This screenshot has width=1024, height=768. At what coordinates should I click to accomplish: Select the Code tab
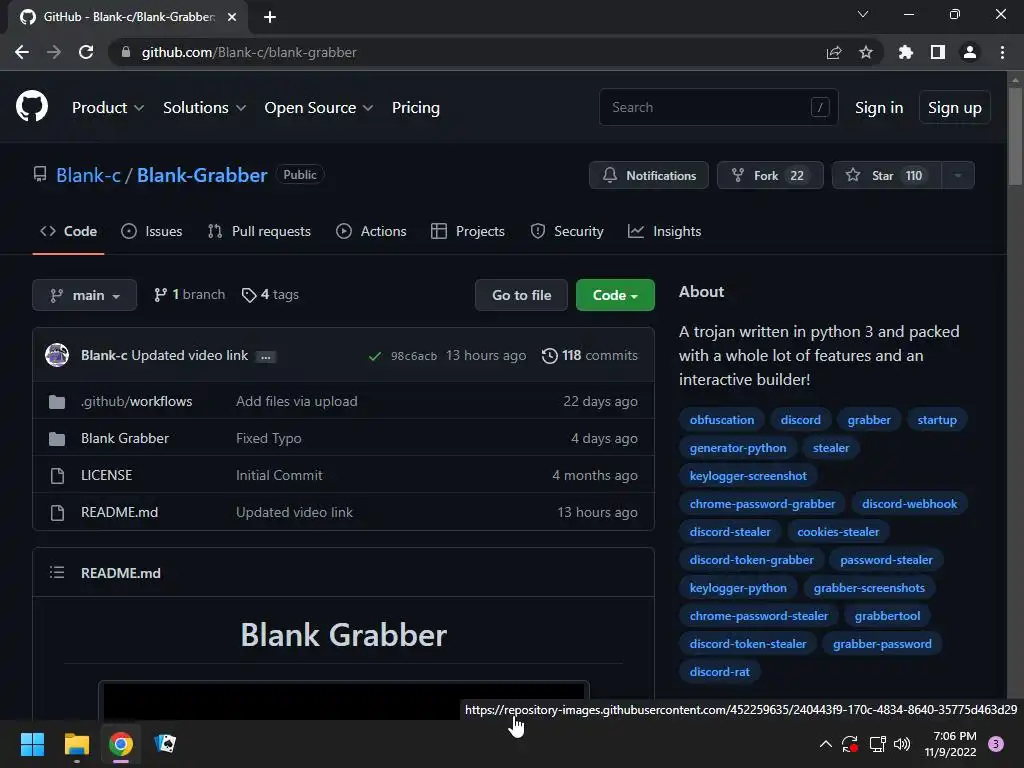69,231
